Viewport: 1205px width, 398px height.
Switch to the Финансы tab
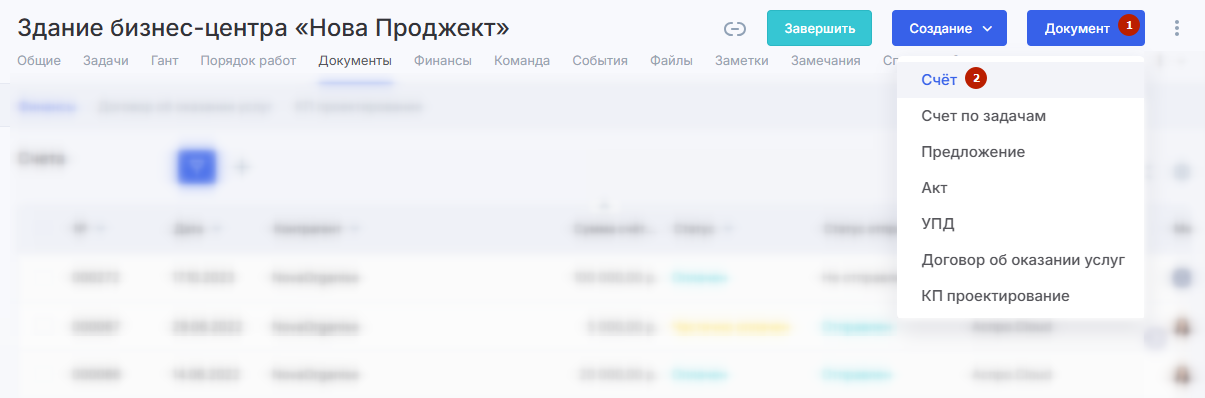(x=443, y=61)
